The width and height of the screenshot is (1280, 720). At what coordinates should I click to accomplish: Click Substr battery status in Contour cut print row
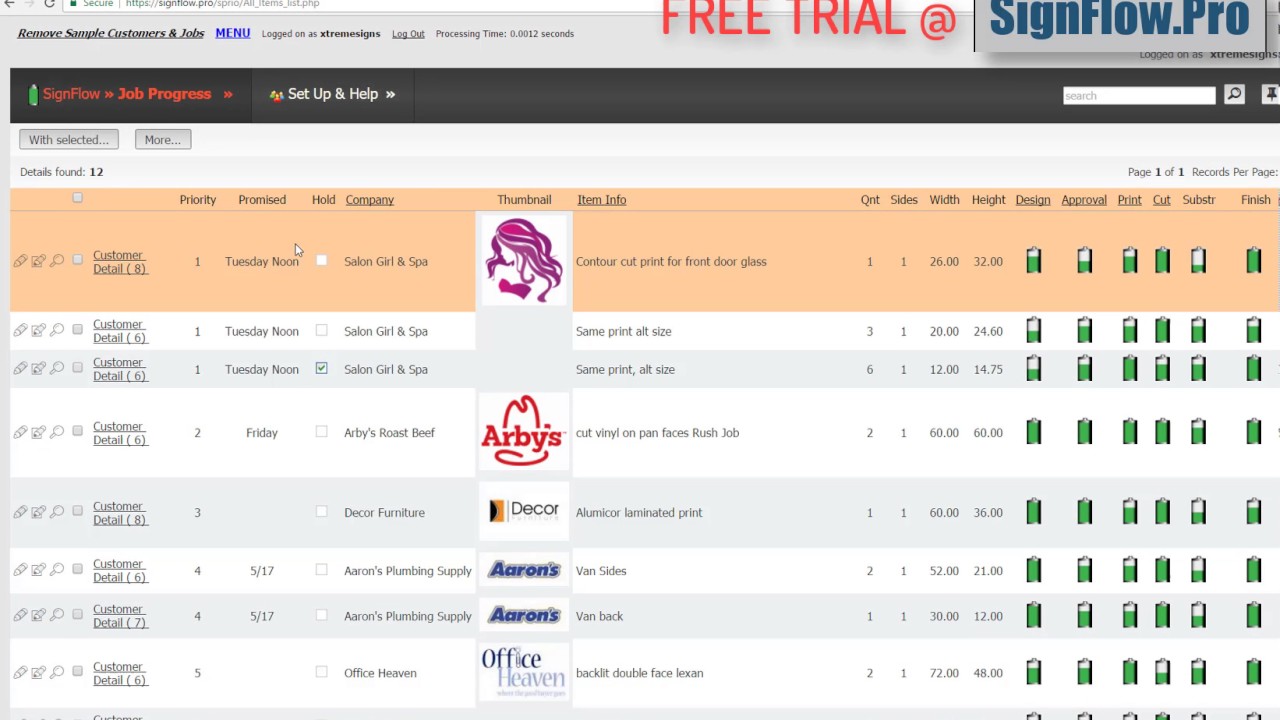[1198, 261]
